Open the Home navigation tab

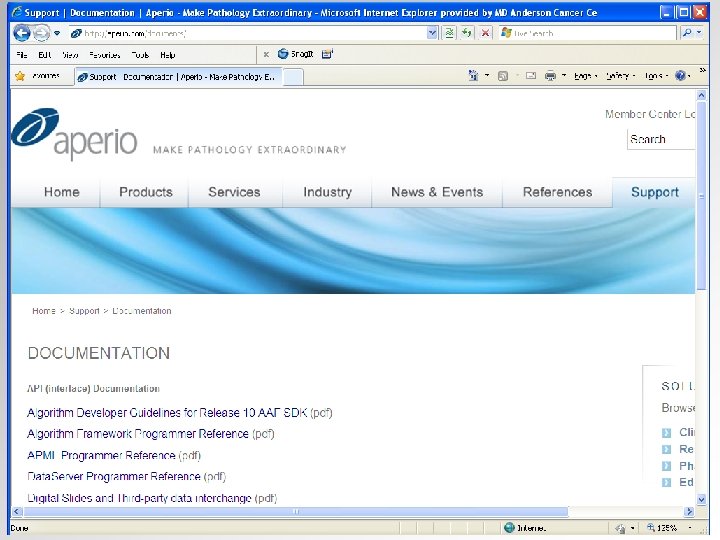point(62,192)
